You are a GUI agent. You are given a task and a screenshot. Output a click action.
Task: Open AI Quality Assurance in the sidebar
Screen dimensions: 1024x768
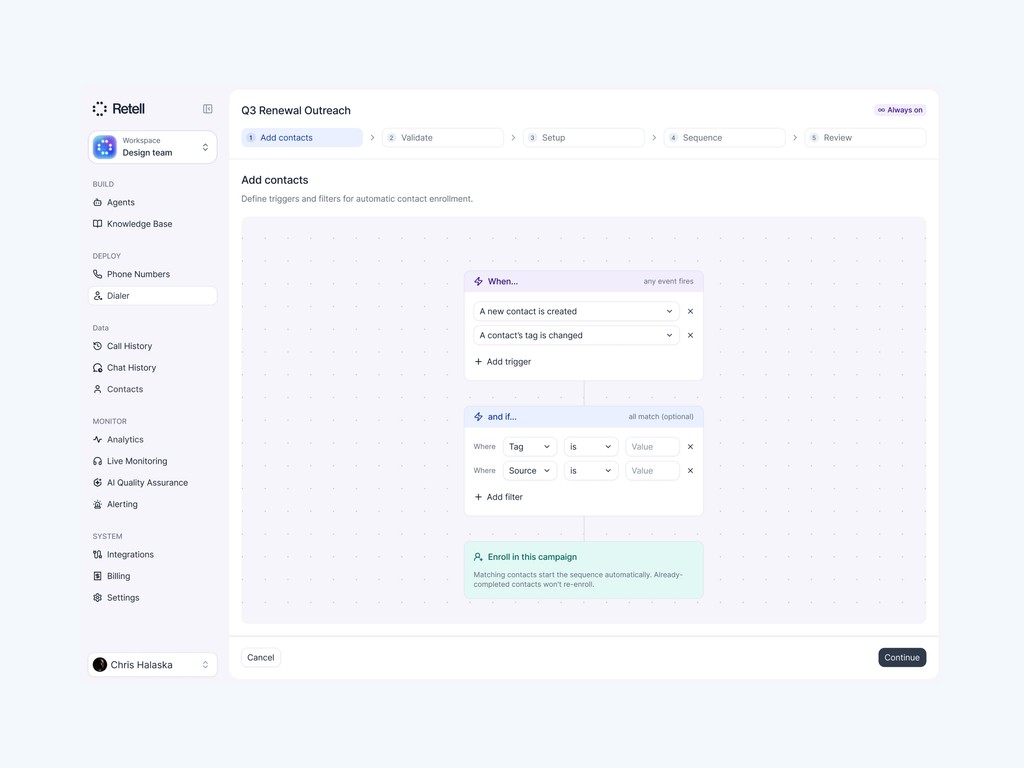[152, 483]
